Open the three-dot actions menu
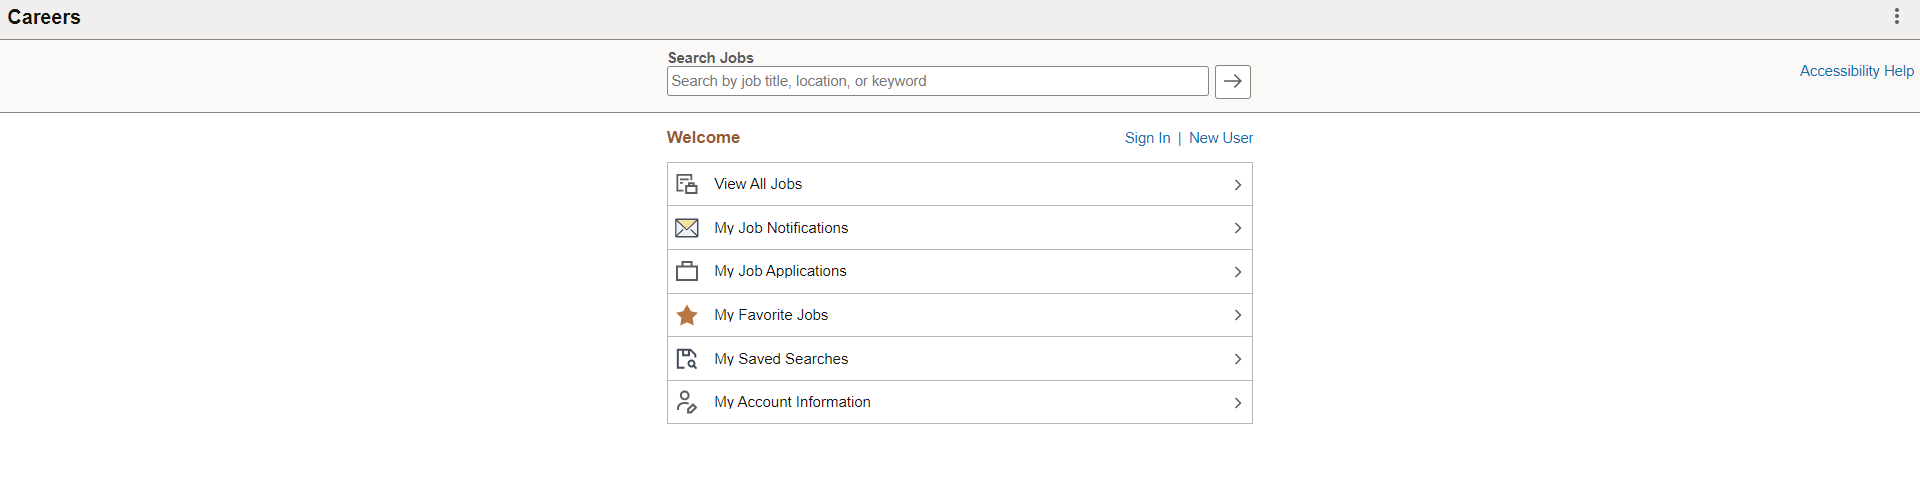Screen dimensions: 1920x499 tap(1896, 16)
